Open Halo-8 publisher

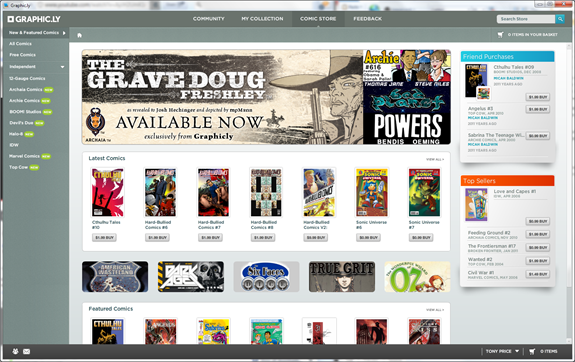click(16, 134)
